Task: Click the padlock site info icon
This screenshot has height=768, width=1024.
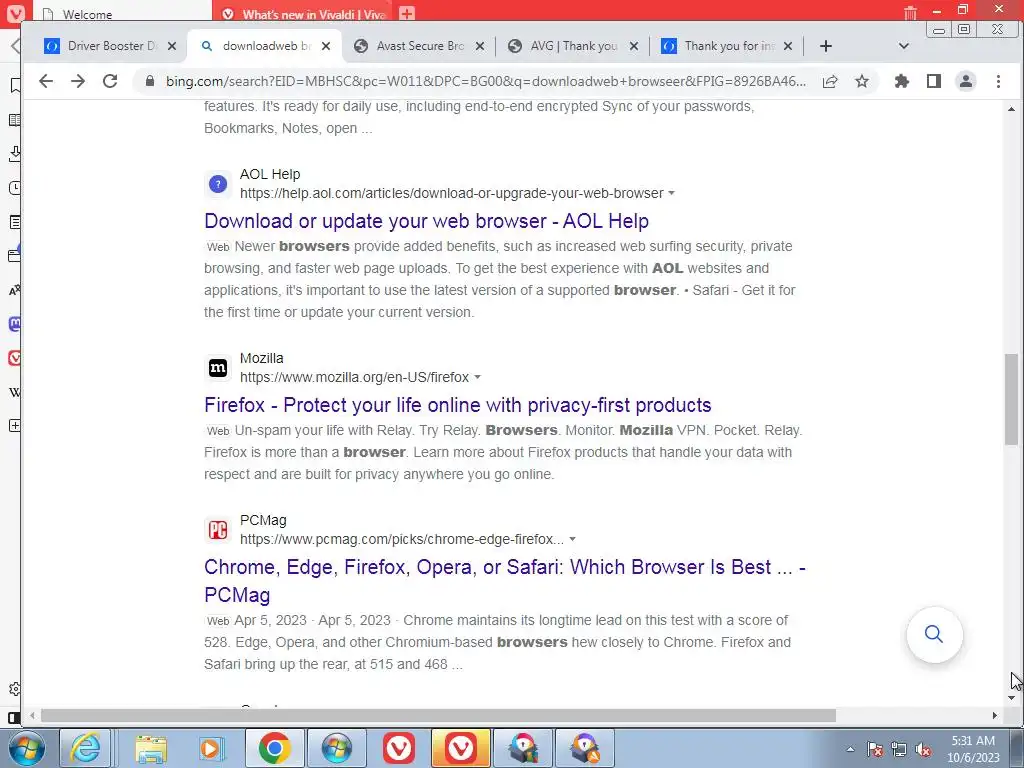Action: (x=150, y=81)
